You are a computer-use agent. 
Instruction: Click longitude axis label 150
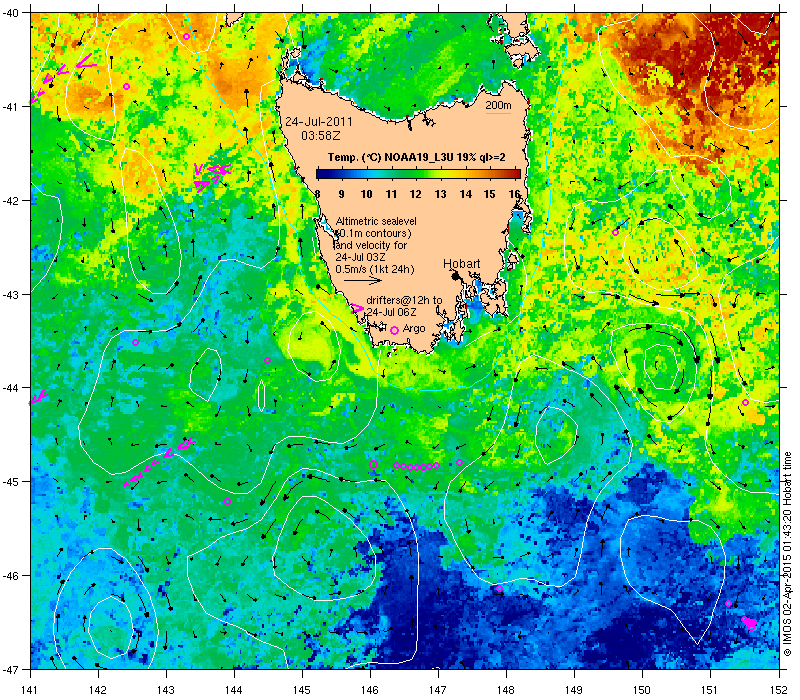[642, 690]
